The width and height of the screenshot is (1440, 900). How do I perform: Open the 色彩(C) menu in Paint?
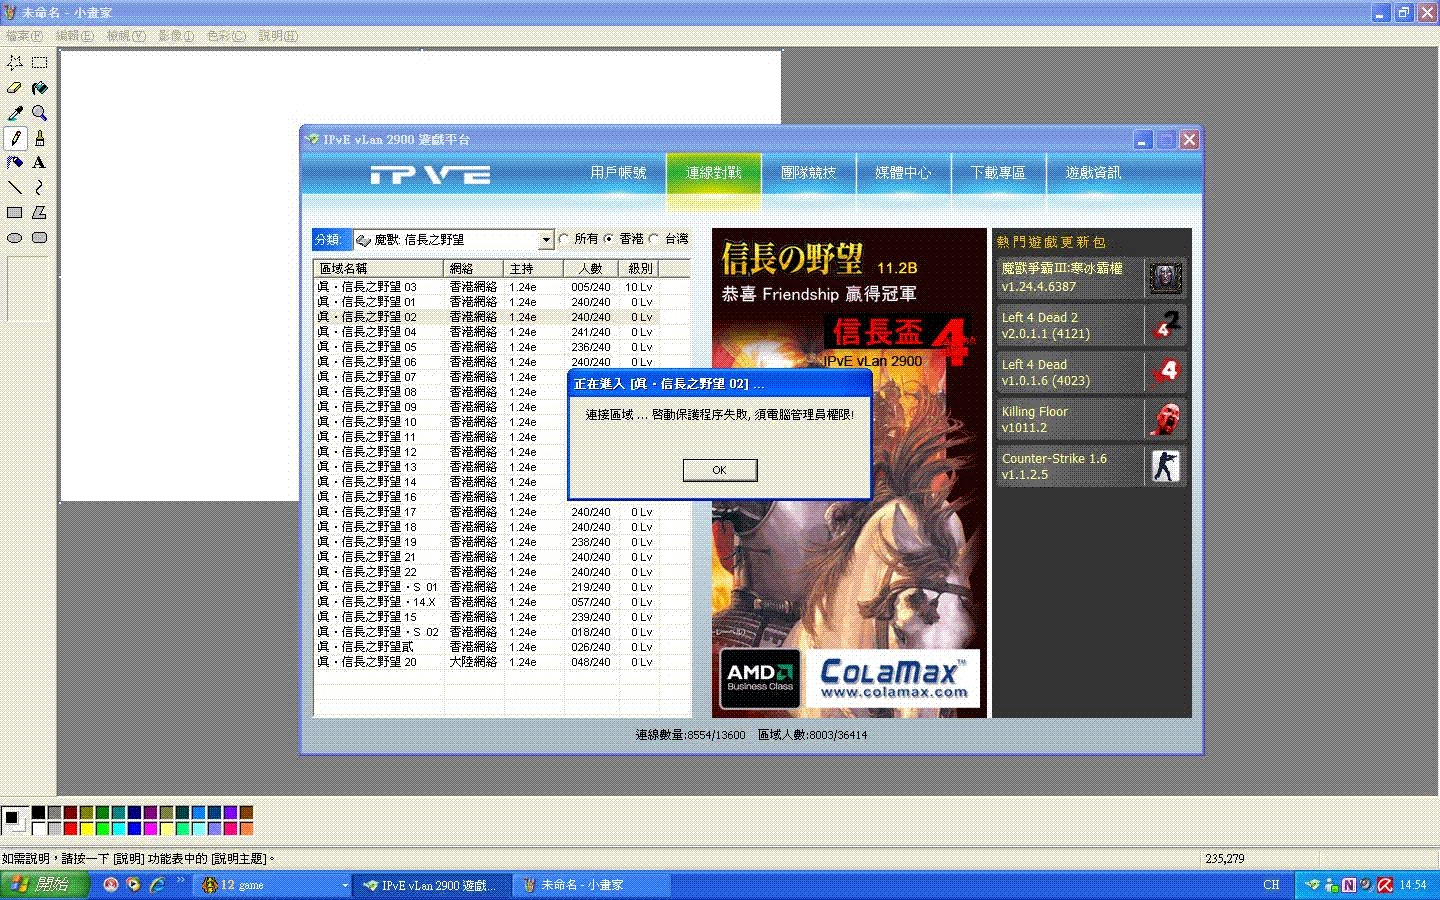pos(226,36)
